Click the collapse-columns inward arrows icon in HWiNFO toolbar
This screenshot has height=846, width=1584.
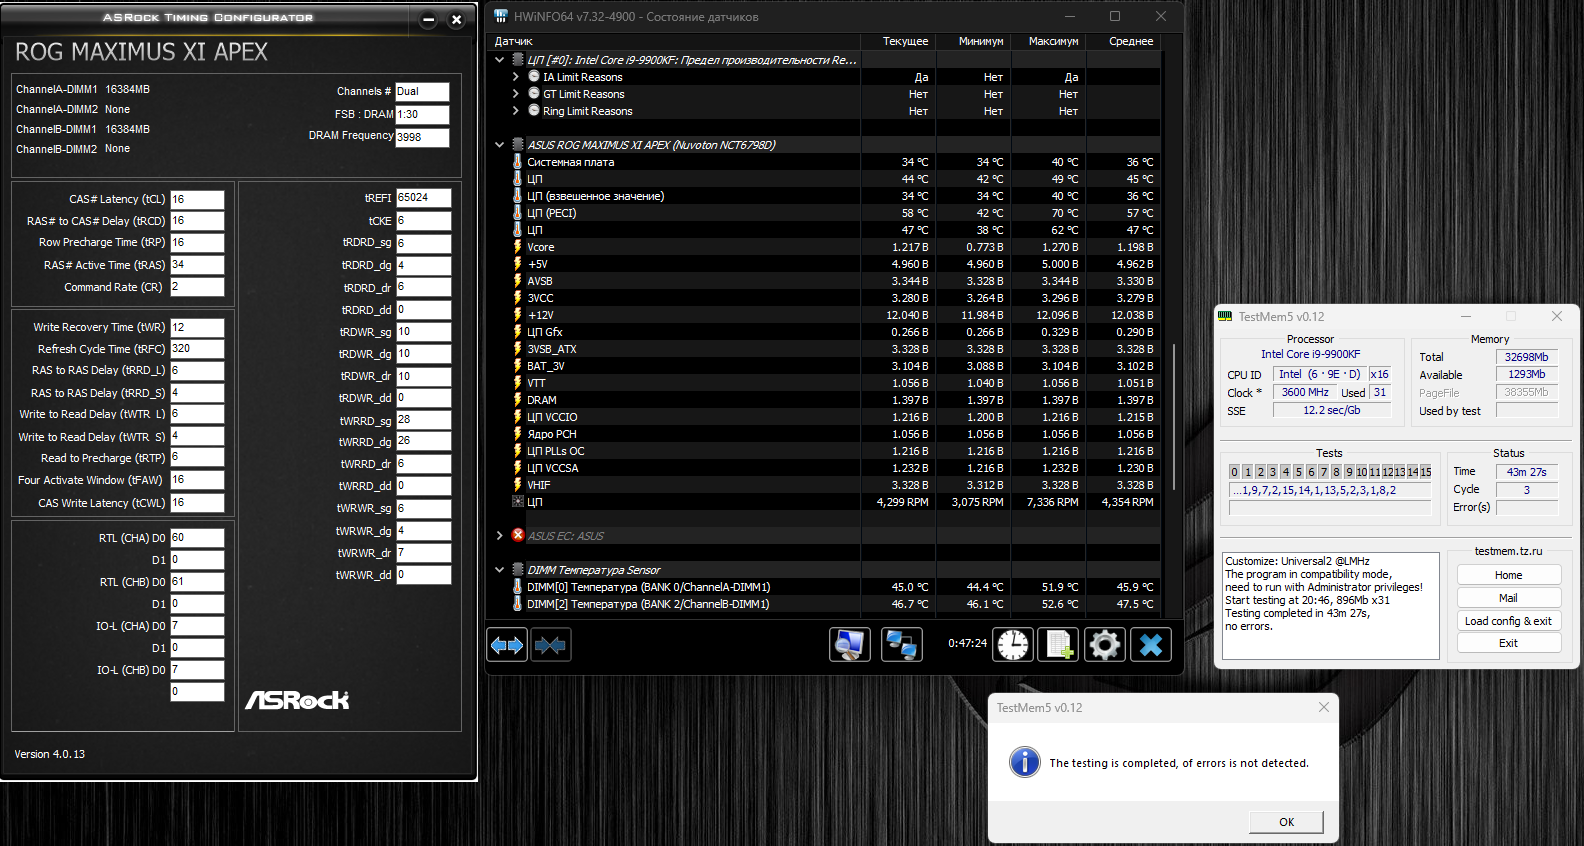click(x=550, y=645)
